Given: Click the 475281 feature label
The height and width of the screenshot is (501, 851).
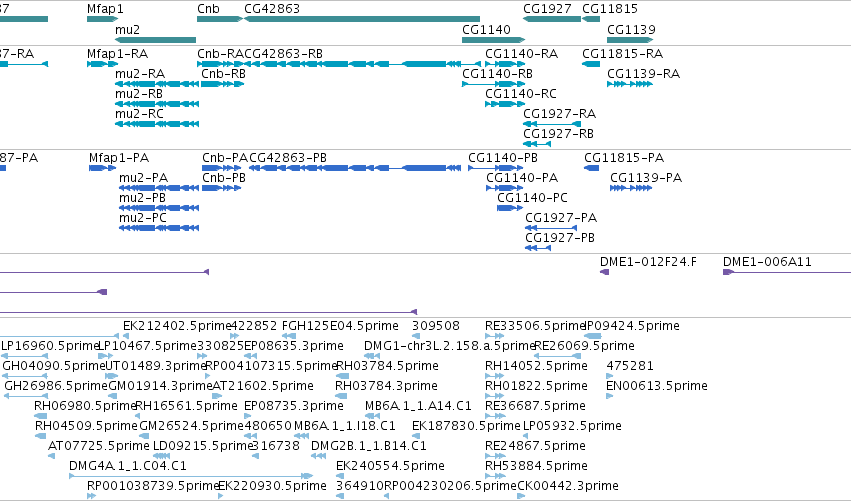Looking at the screenshot, I should pos(630,366).
